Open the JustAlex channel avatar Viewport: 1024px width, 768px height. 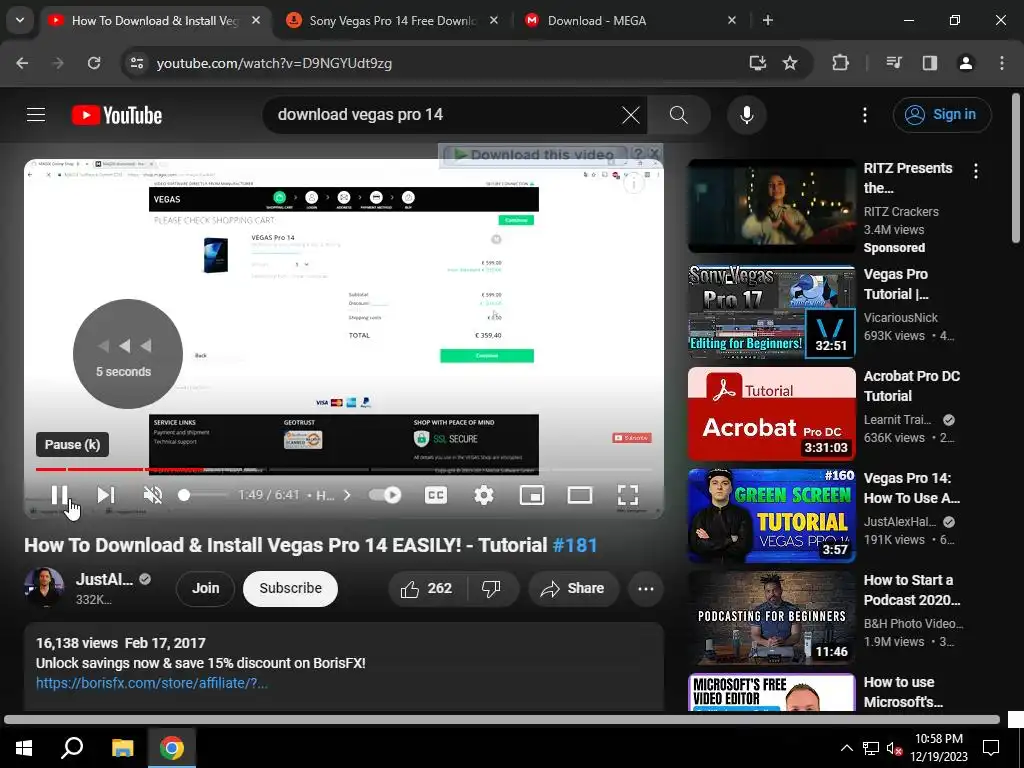pyautogui.click(x=44, y=587)
